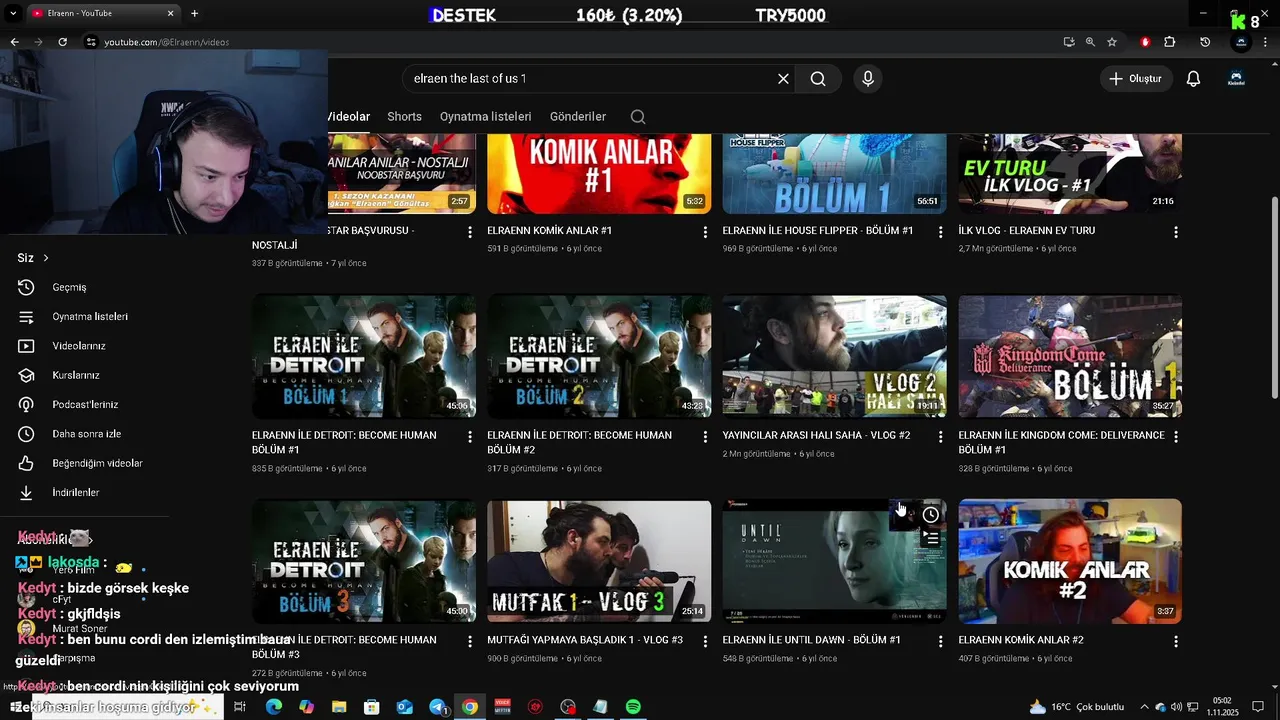Switch to the Gönderiler tab

[578, 117]
